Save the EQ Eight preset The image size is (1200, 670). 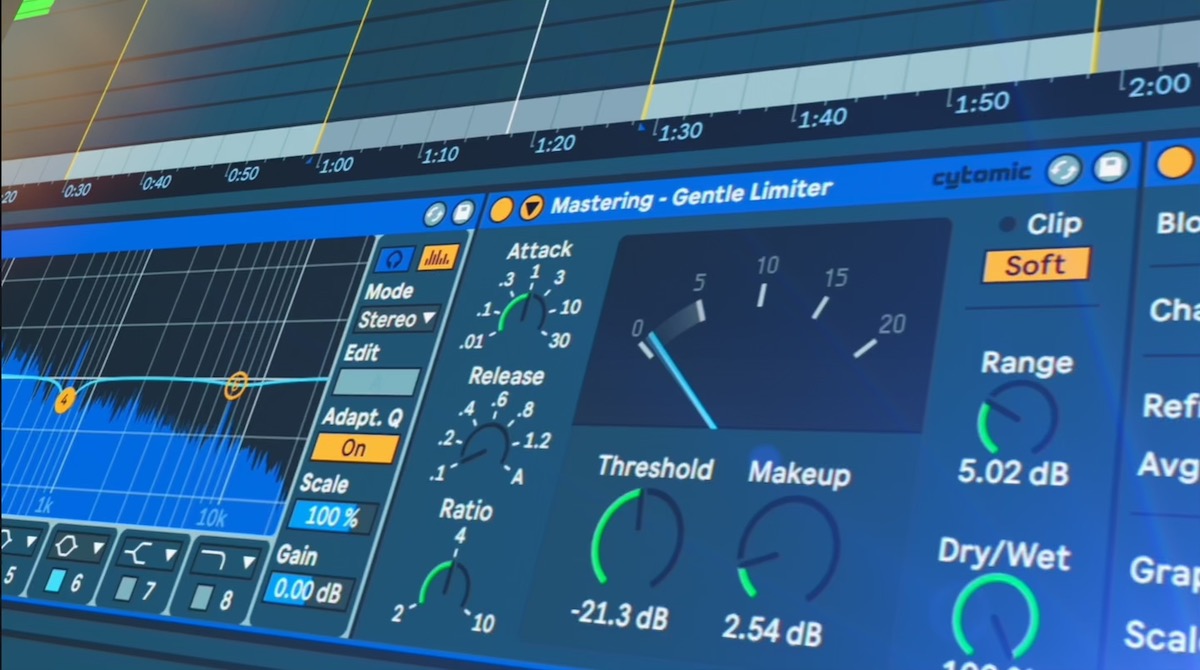[461, 209]
